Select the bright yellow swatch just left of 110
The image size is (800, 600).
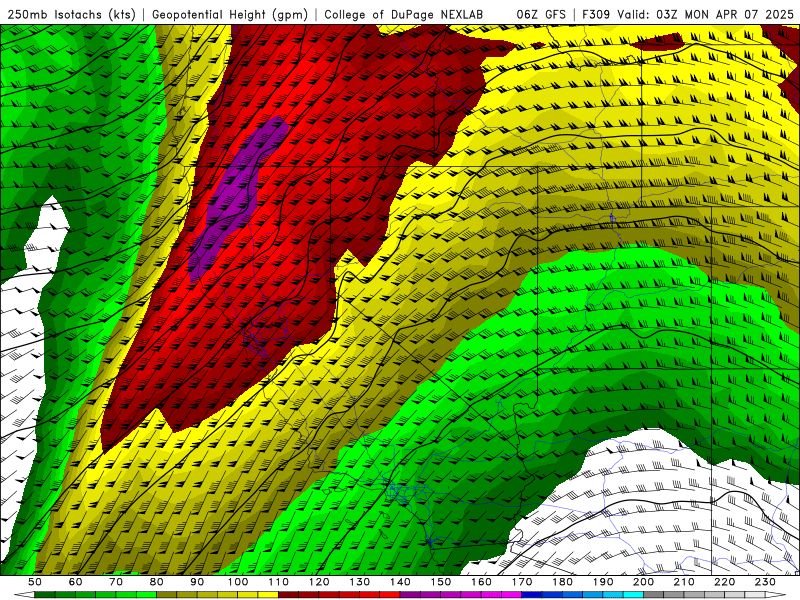click(268, 595)
